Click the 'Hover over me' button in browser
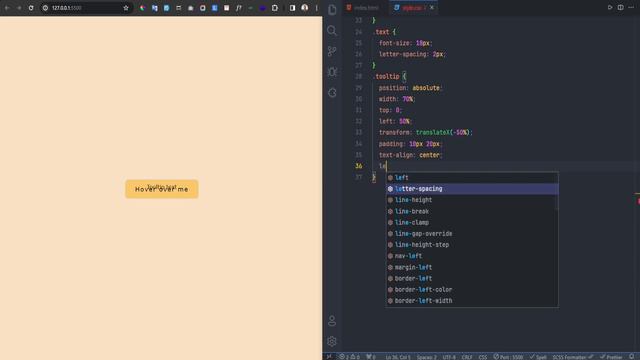This screenshot has height=360, width=640. (162, 189)
